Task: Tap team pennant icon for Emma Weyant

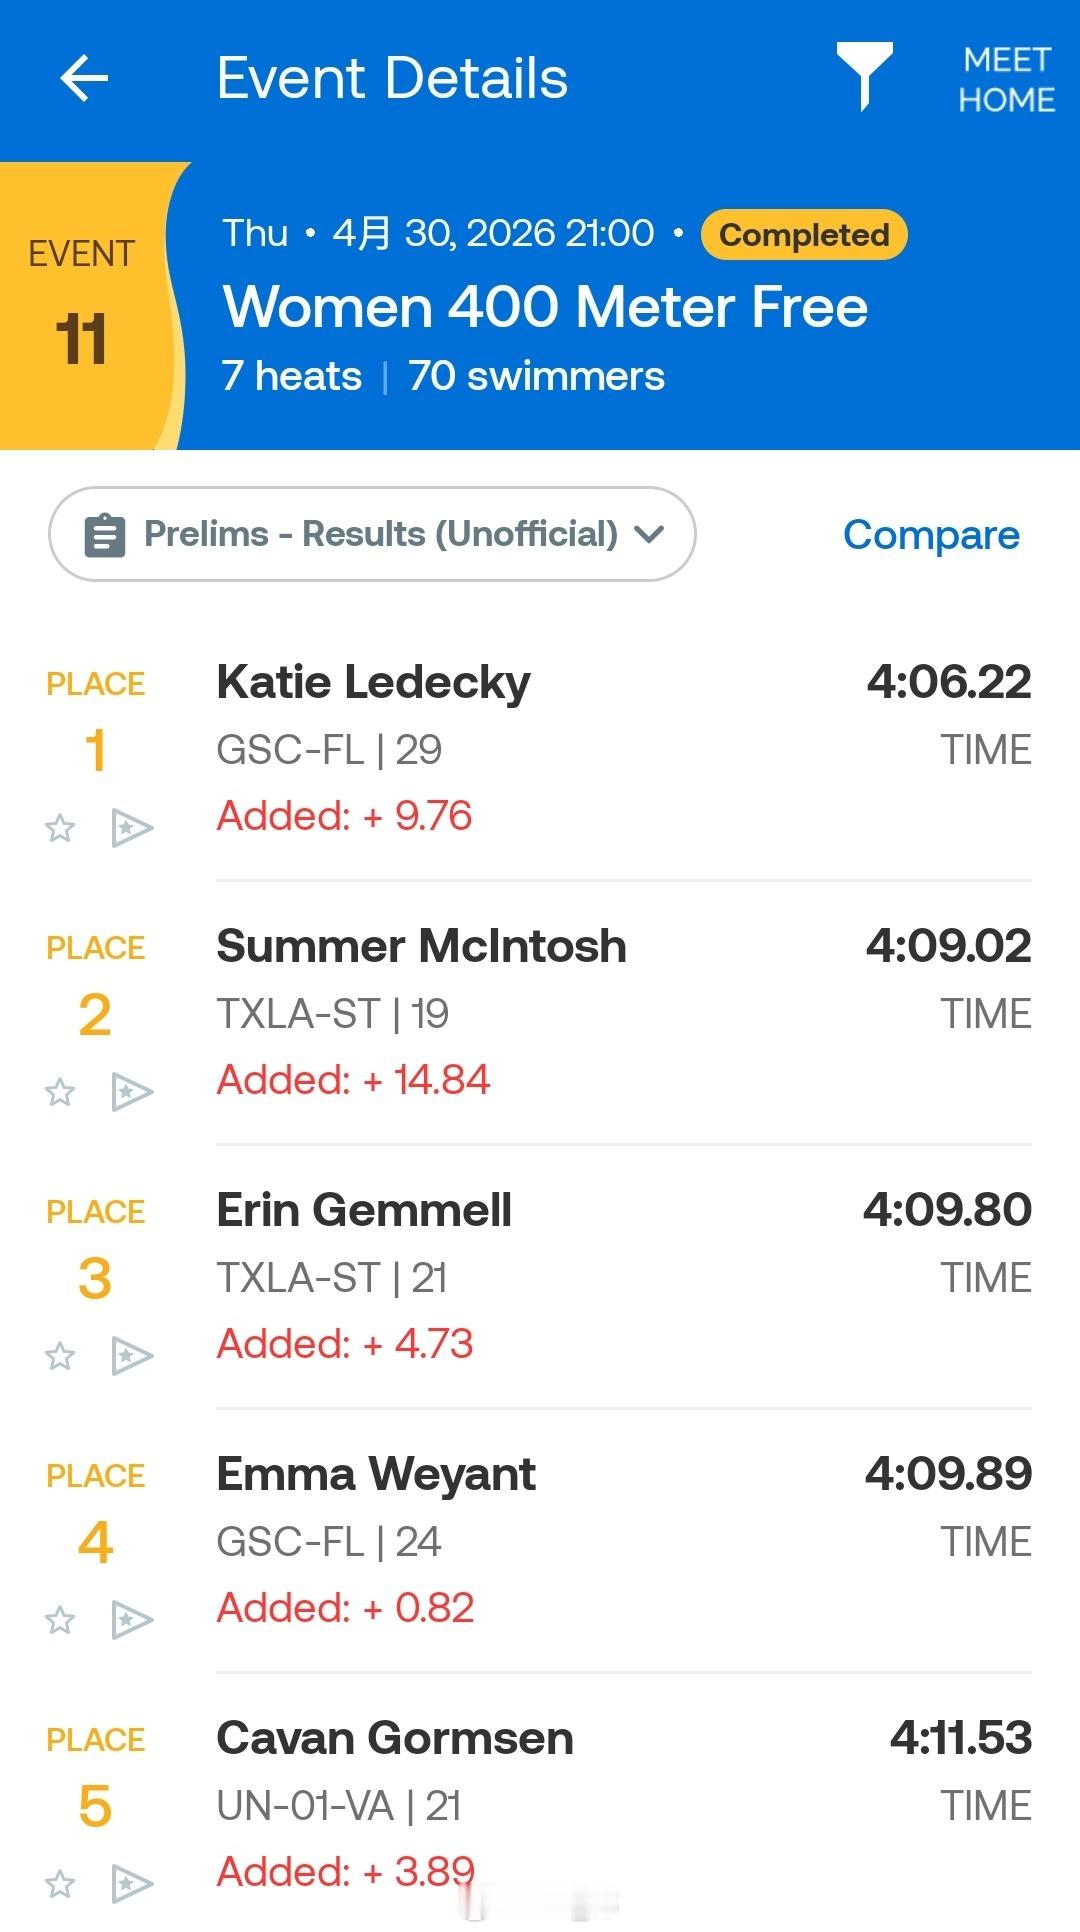Action: (x=132, y=1620)
